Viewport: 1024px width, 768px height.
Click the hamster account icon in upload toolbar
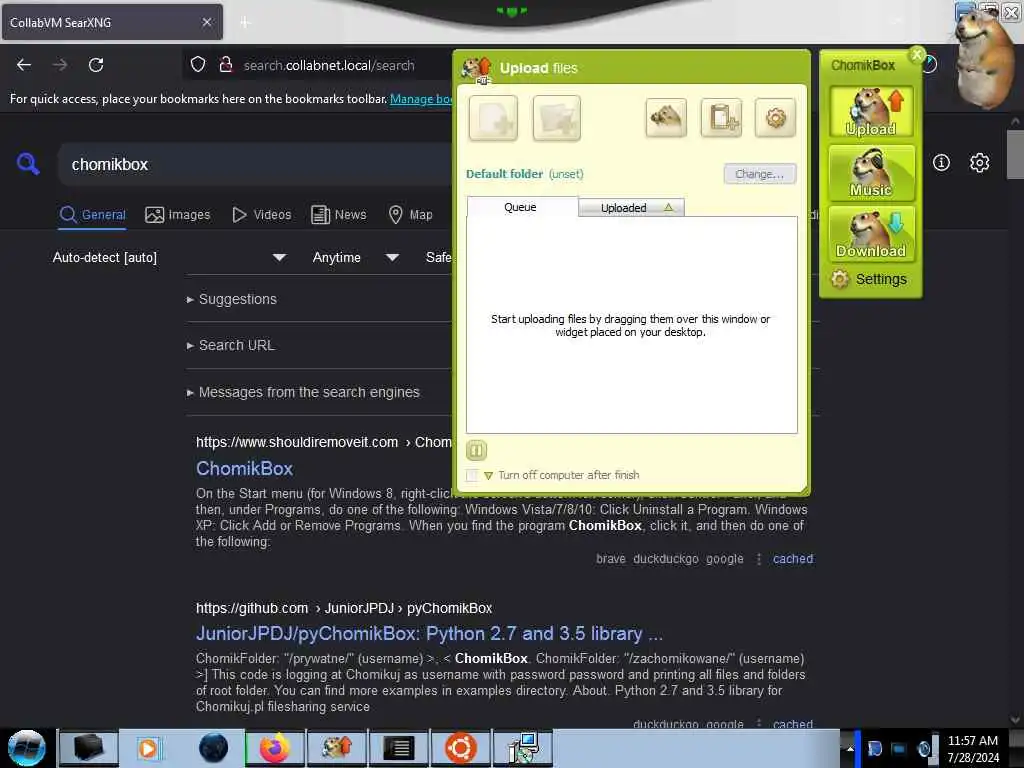point(665,118)
